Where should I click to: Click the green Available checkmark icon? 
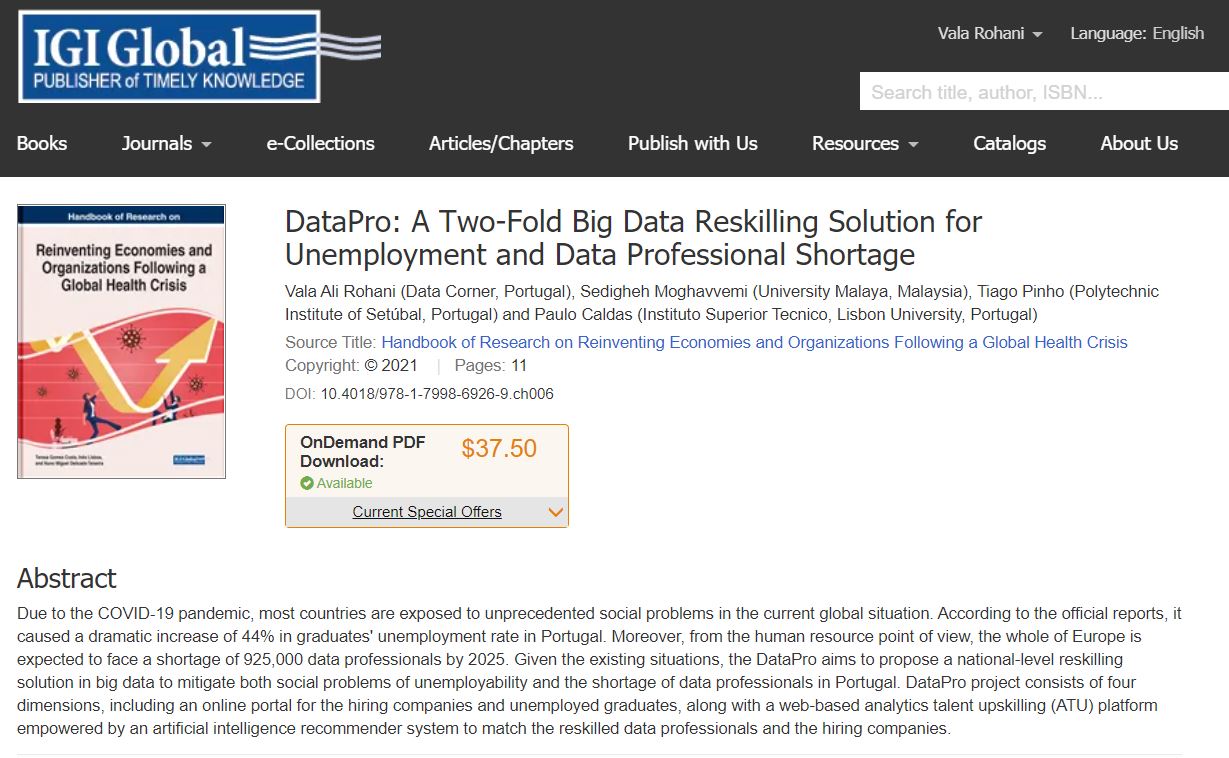click(306, 482)
